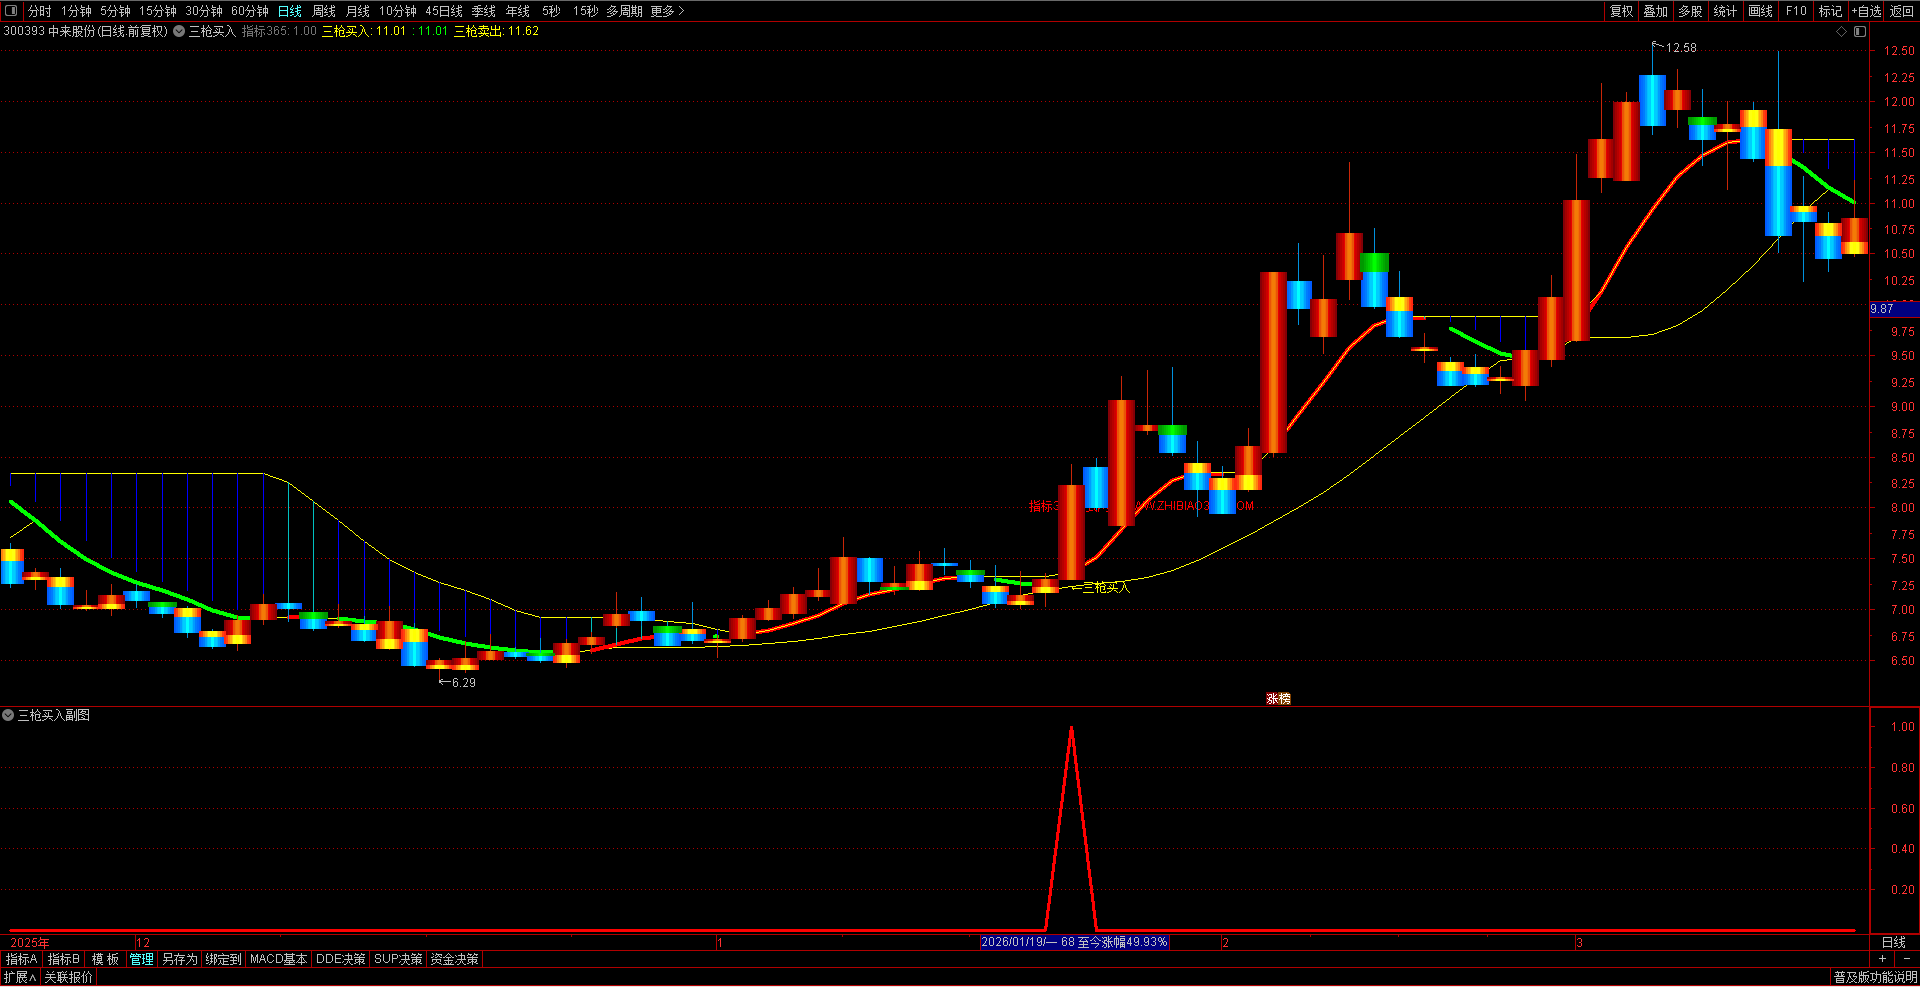Select the MACD基本 template

pos(279,959)
